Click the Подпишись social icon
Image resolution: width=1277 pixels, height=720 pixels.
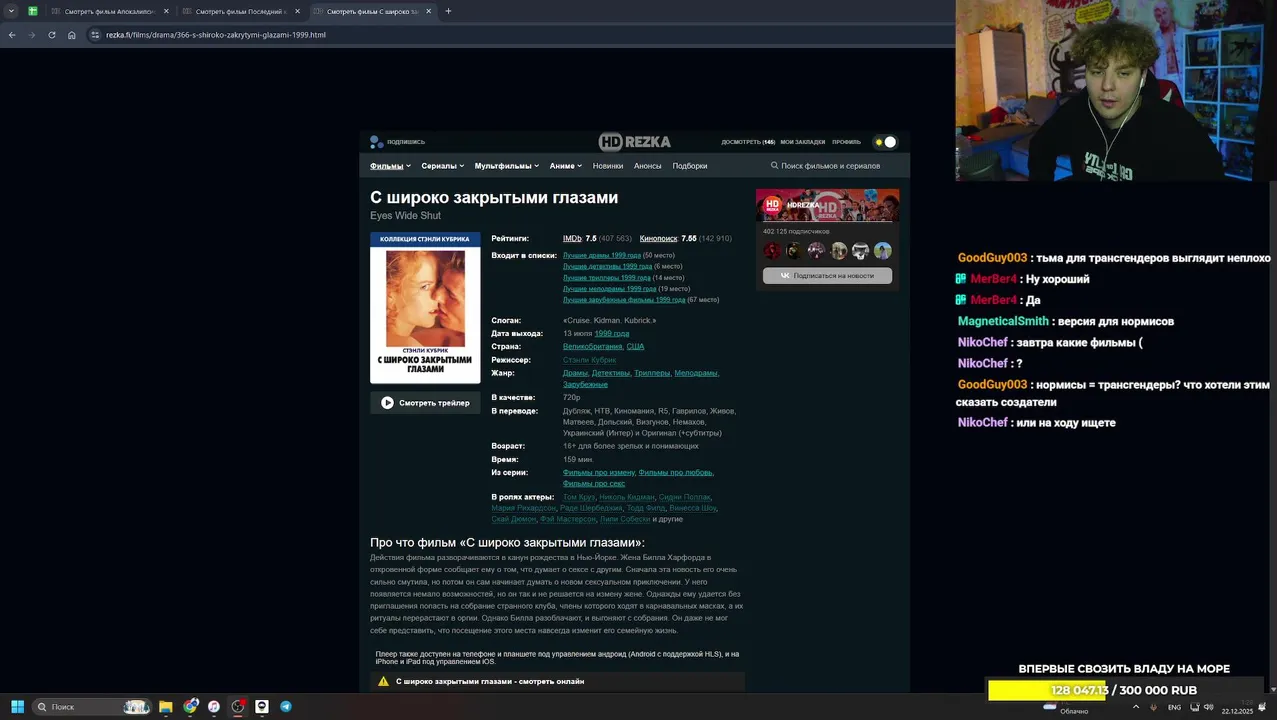pyautogui.click(x=376, y=142)
